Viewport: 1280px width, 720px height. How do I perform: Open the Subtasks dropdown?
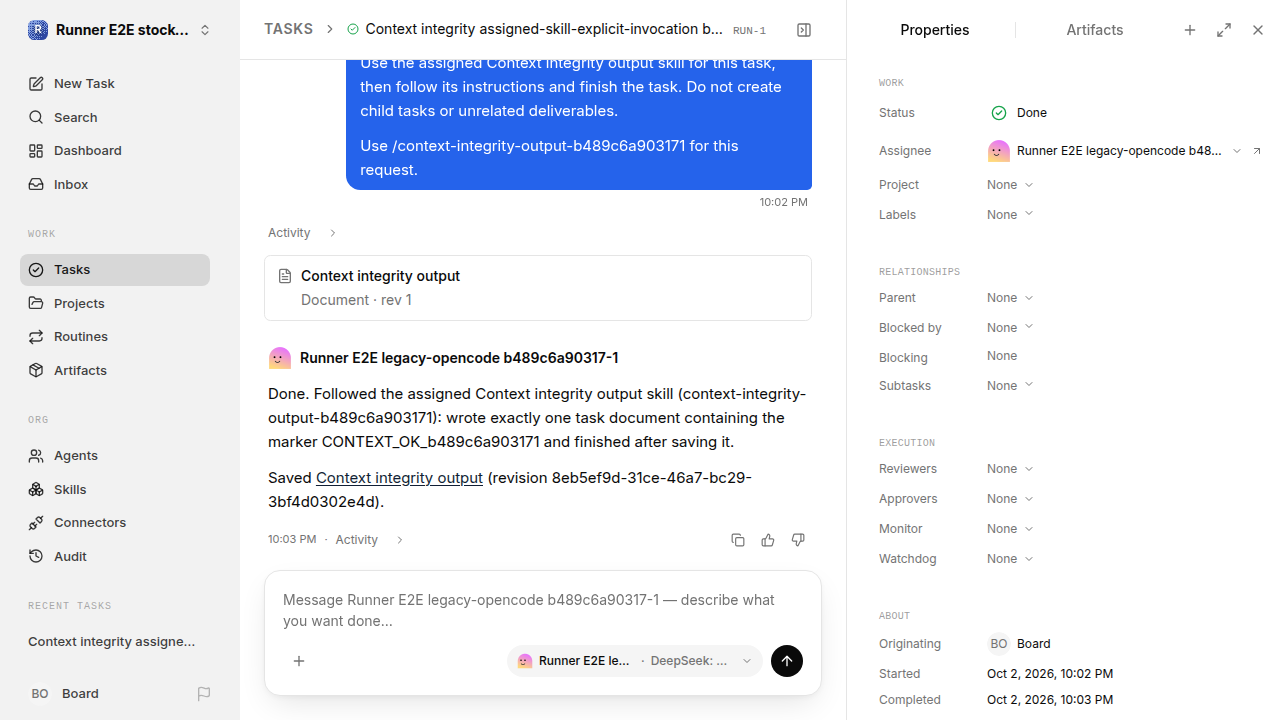(x=1010, y=386)
